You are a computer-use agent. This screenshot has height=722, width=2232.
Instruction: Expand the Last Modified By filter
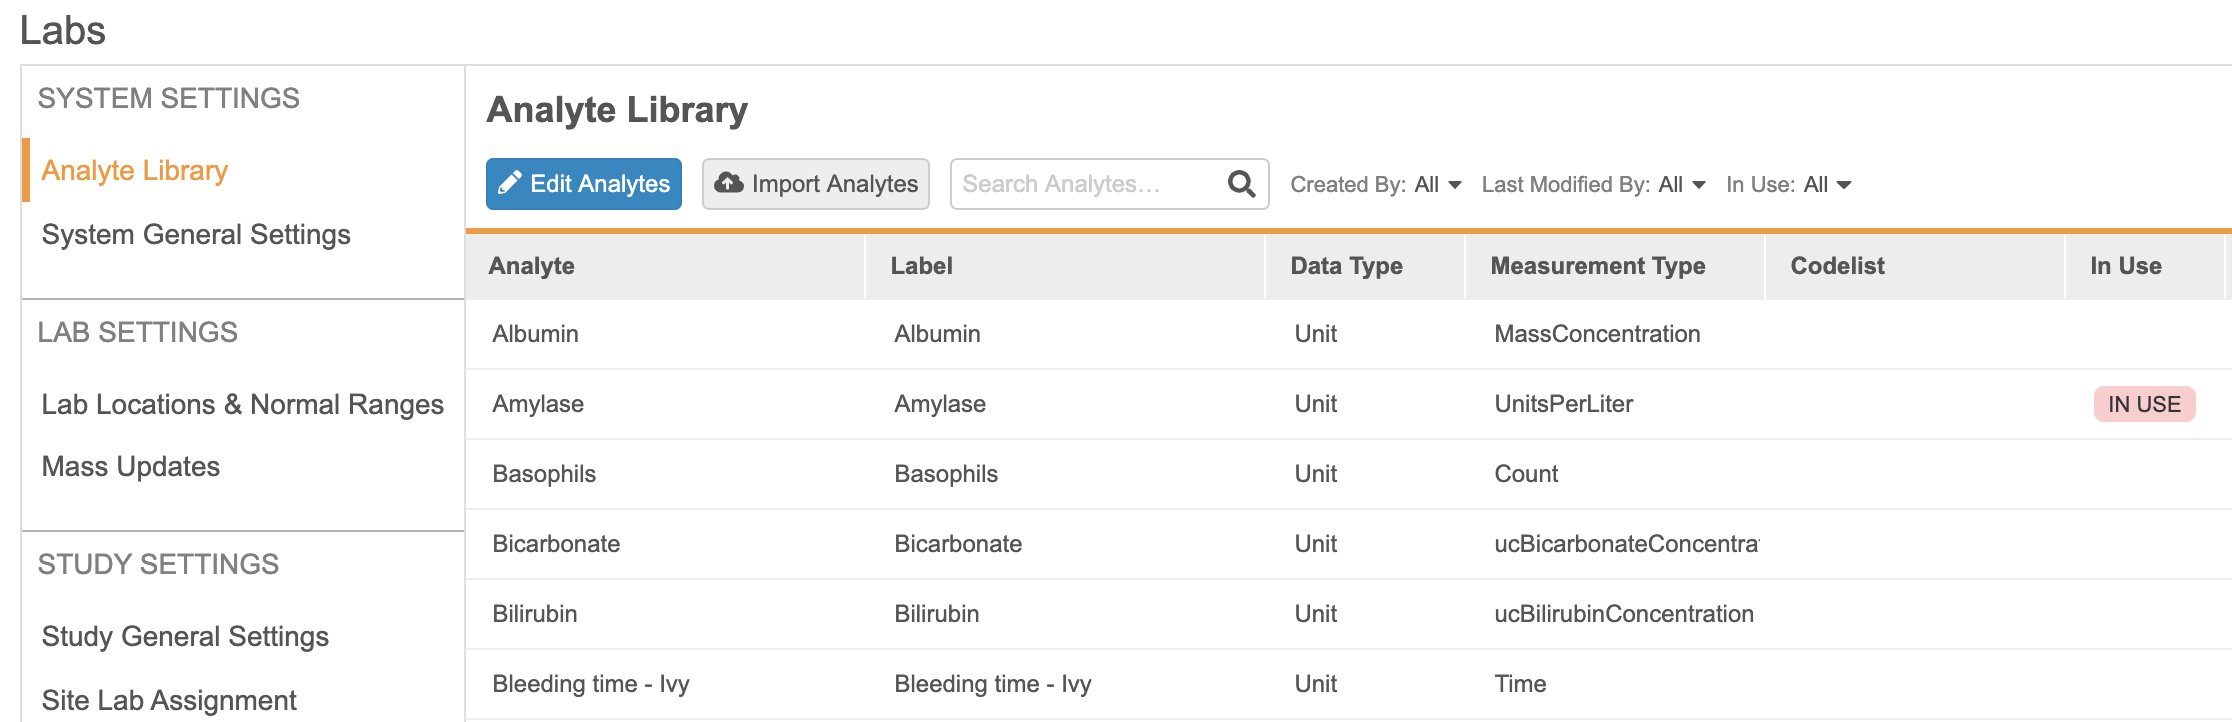1593,185
